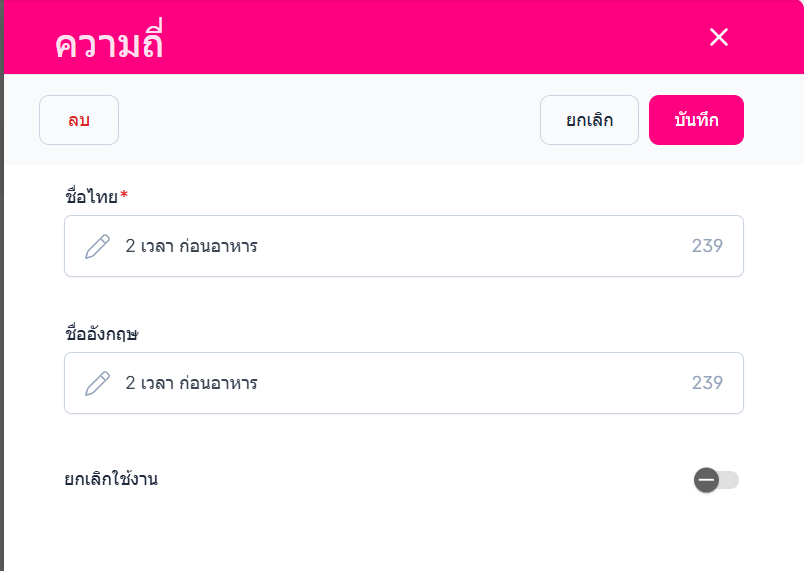The image size is (804, 571).
Task: Click the ความถี่ dialog title
Action: [x=109, y=44]
